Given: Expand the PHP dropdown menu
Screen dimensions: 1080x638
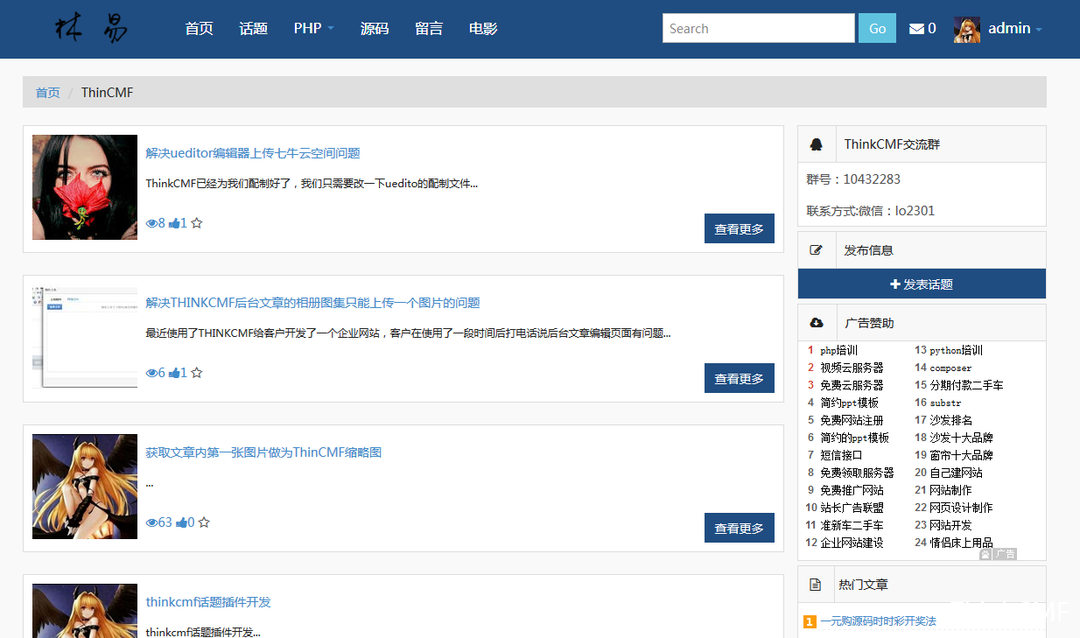Looking at the screenshot, I should click(313, 28).
